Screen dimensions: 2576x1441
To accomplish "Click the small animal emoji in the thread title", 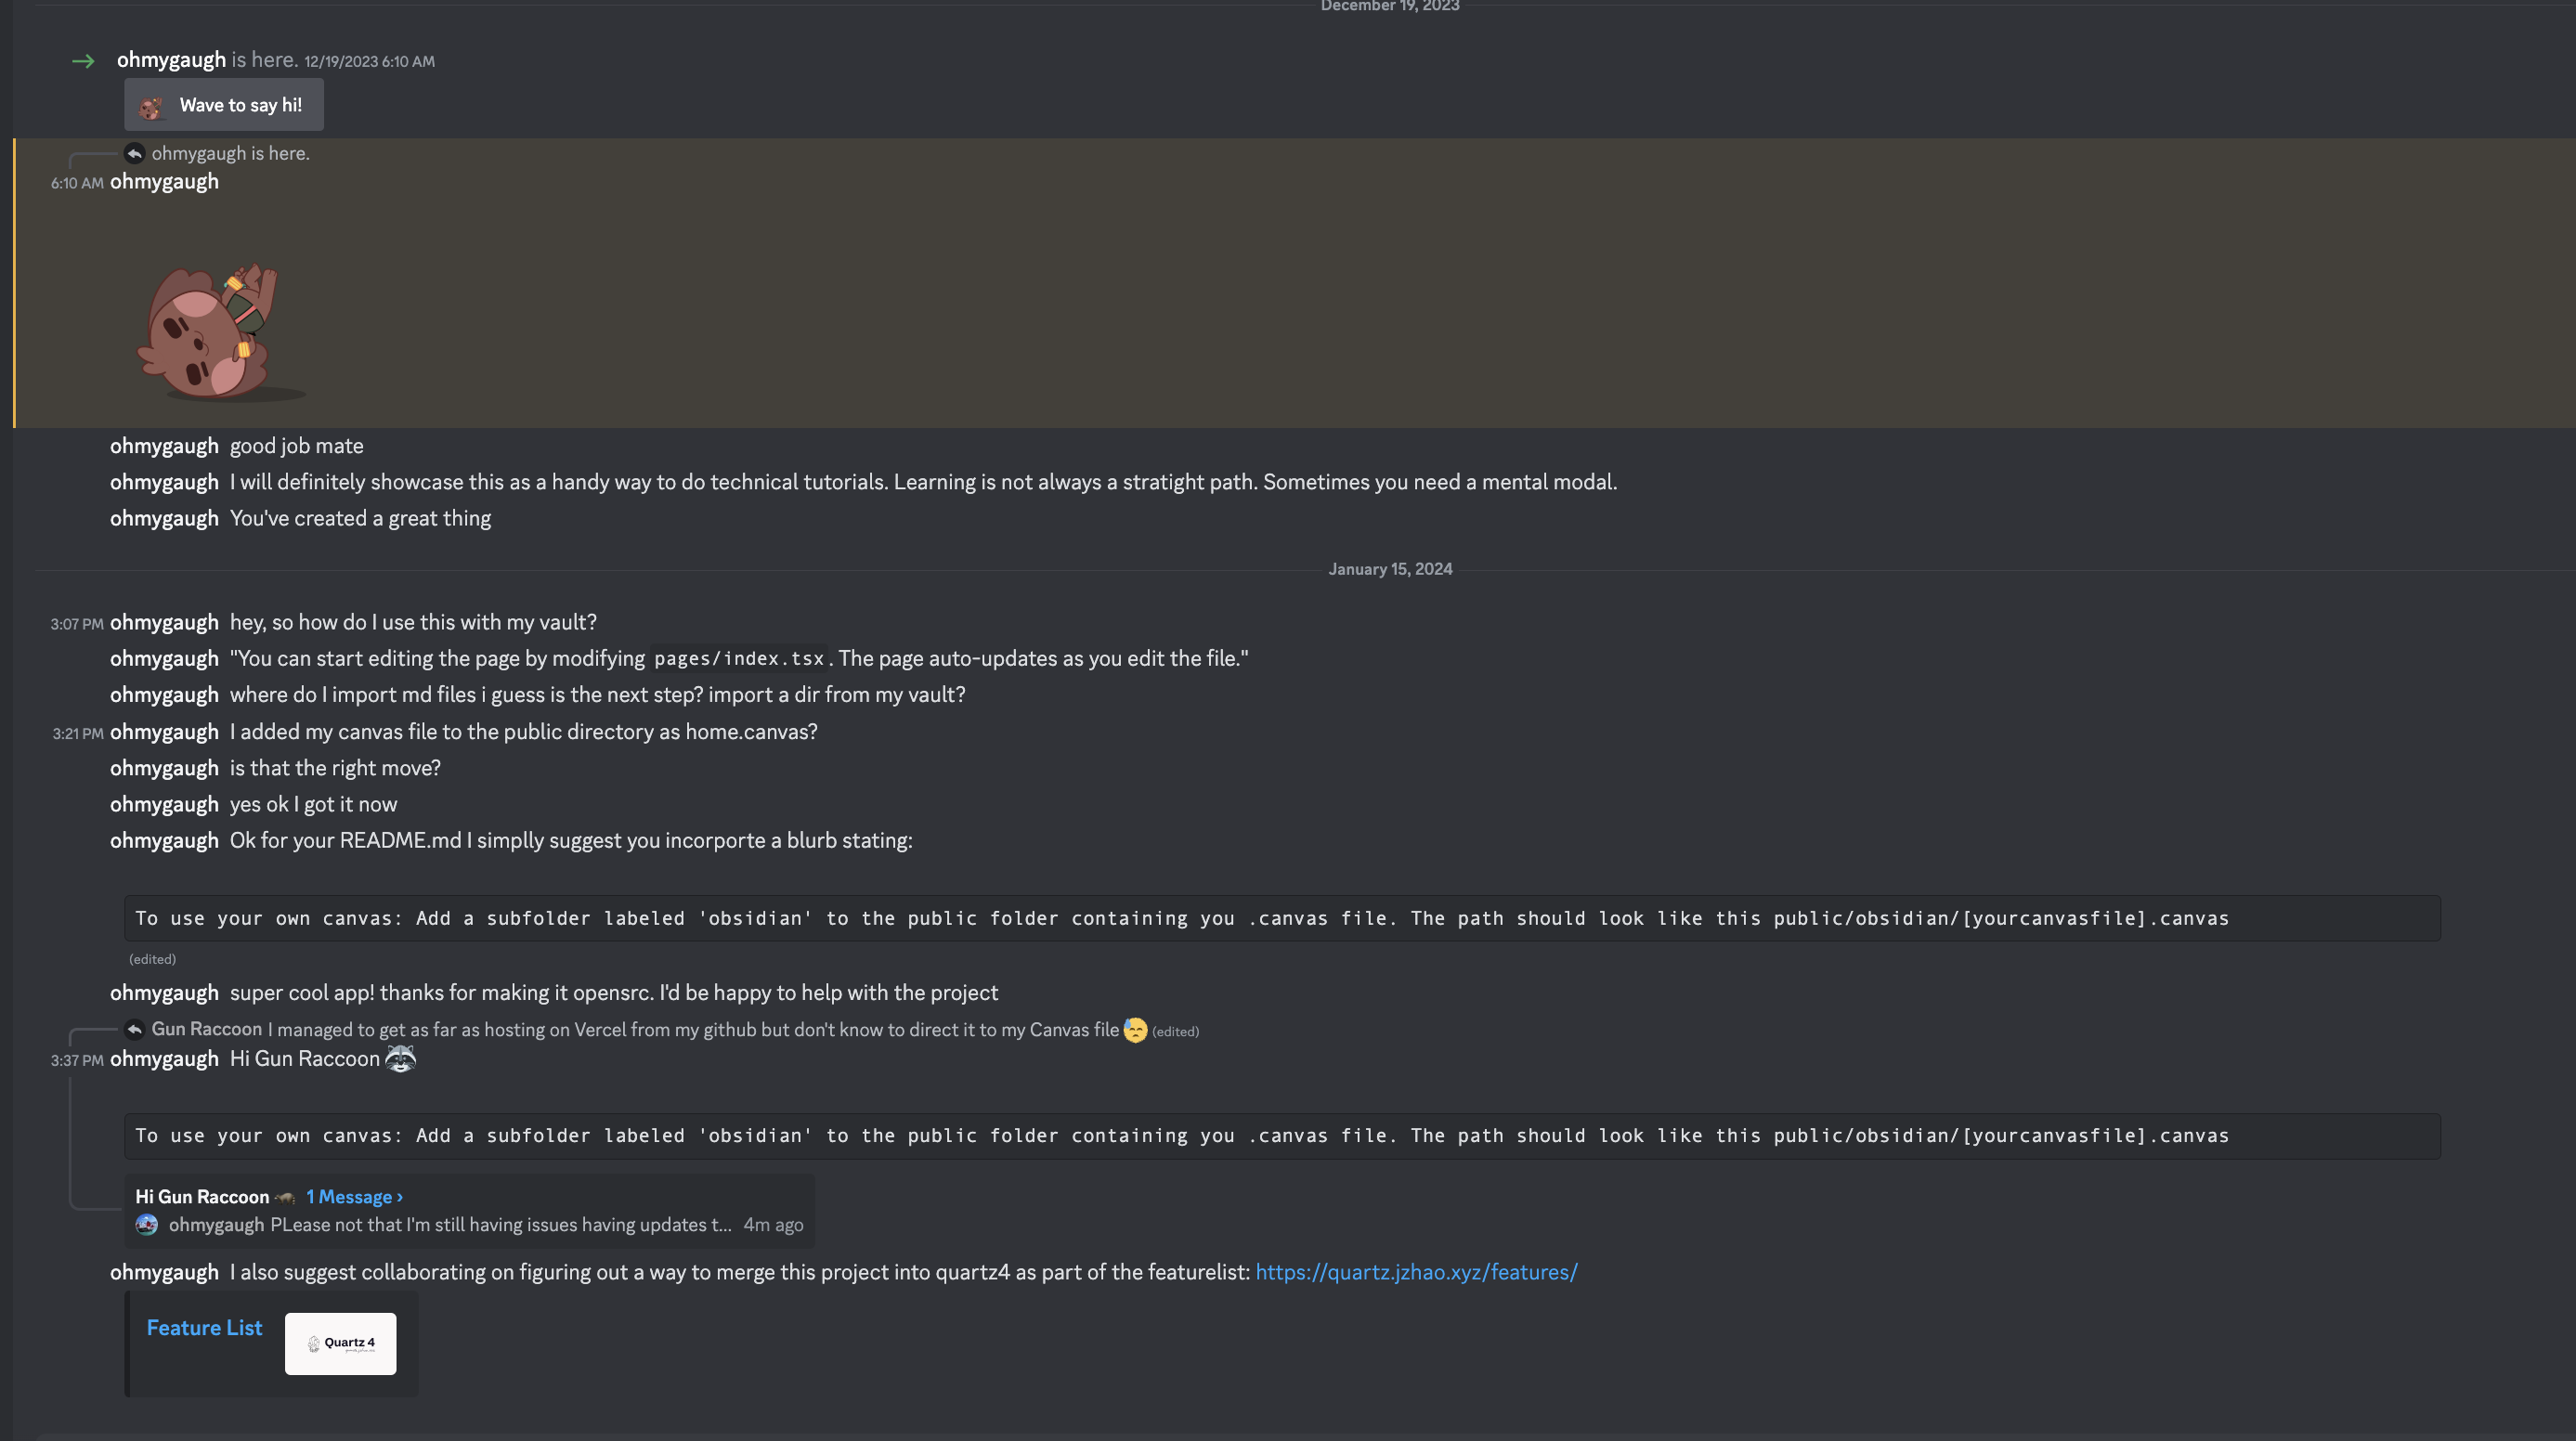I will tap(285, 1197).
